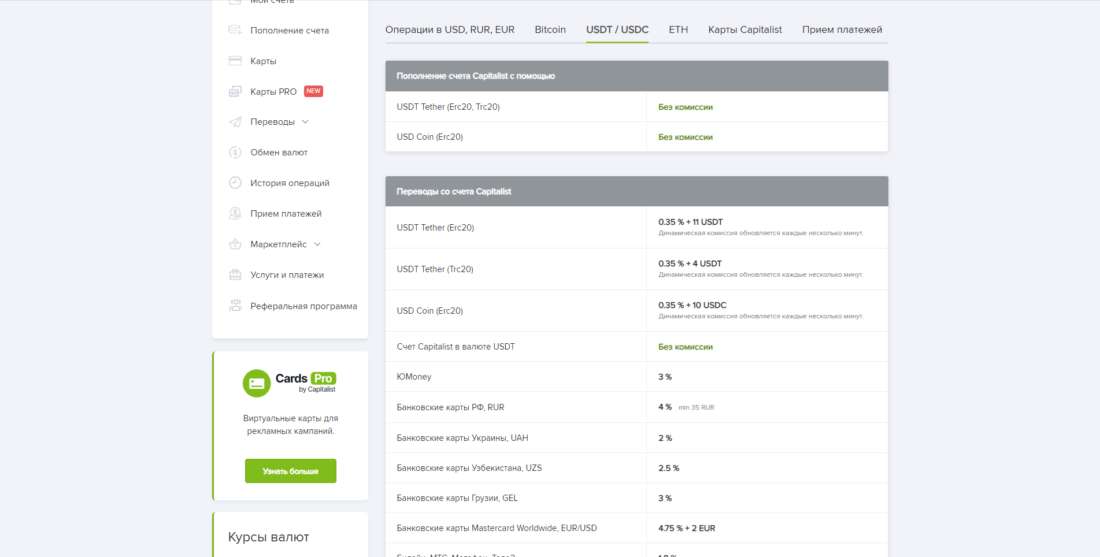The image size is (1100, 557).
Task: Click the 4.75 % + 2 EUR fee
Action: (x=687, y=528)
